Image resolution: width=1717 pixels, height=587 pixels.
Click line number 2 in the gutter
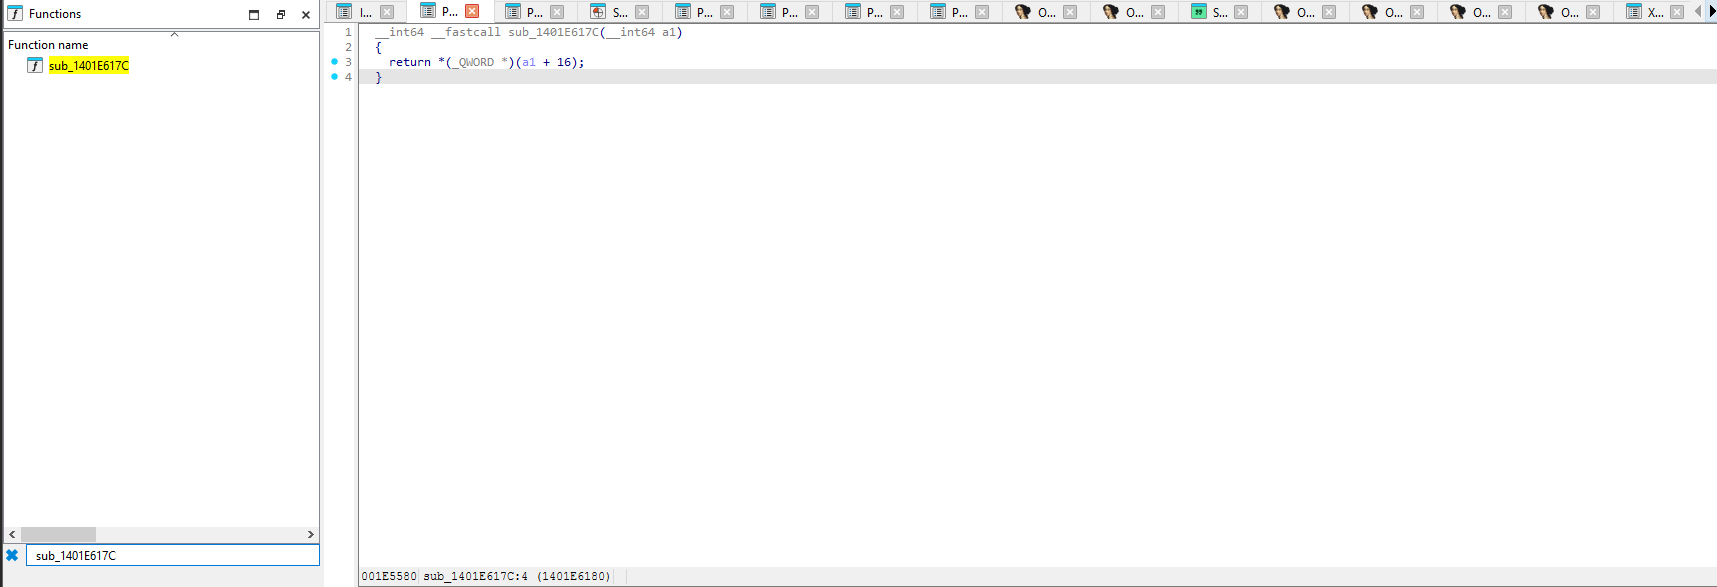[349, 47]
